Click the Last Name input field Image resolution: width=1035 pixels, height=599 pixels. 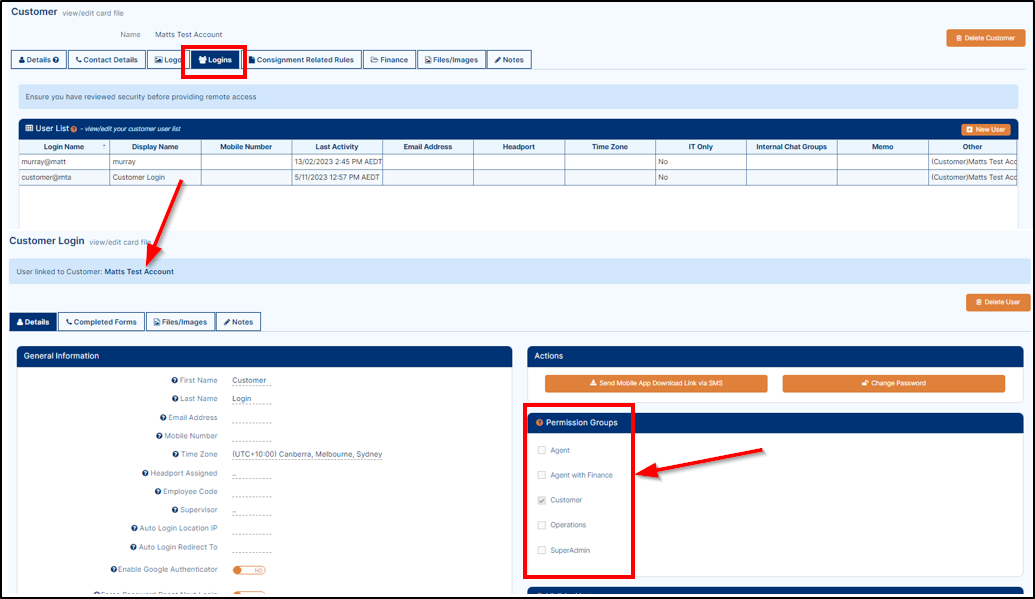[251, 398]
